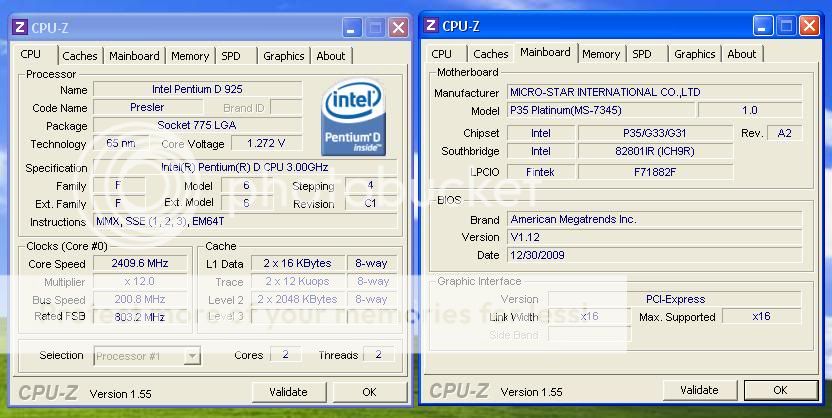Click the instructions field MMX, SSE, EM64T
Screen dimensions: 832x418
(245, 221)
